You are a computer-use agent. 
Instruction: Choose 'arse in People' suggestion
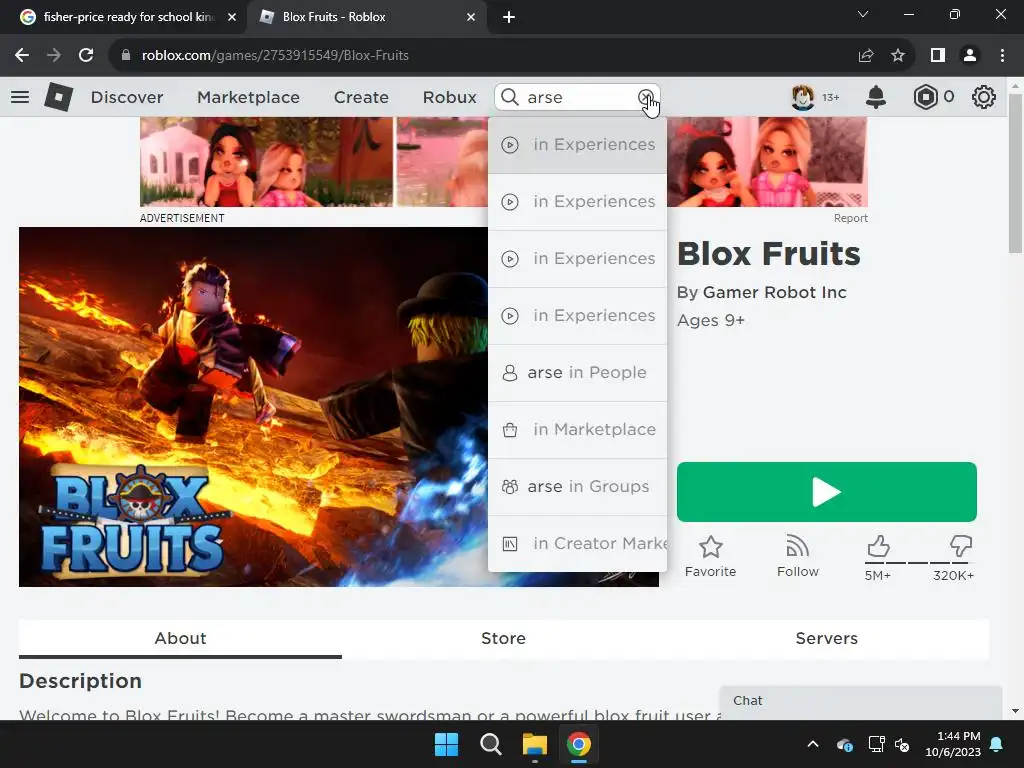point(577,373)
